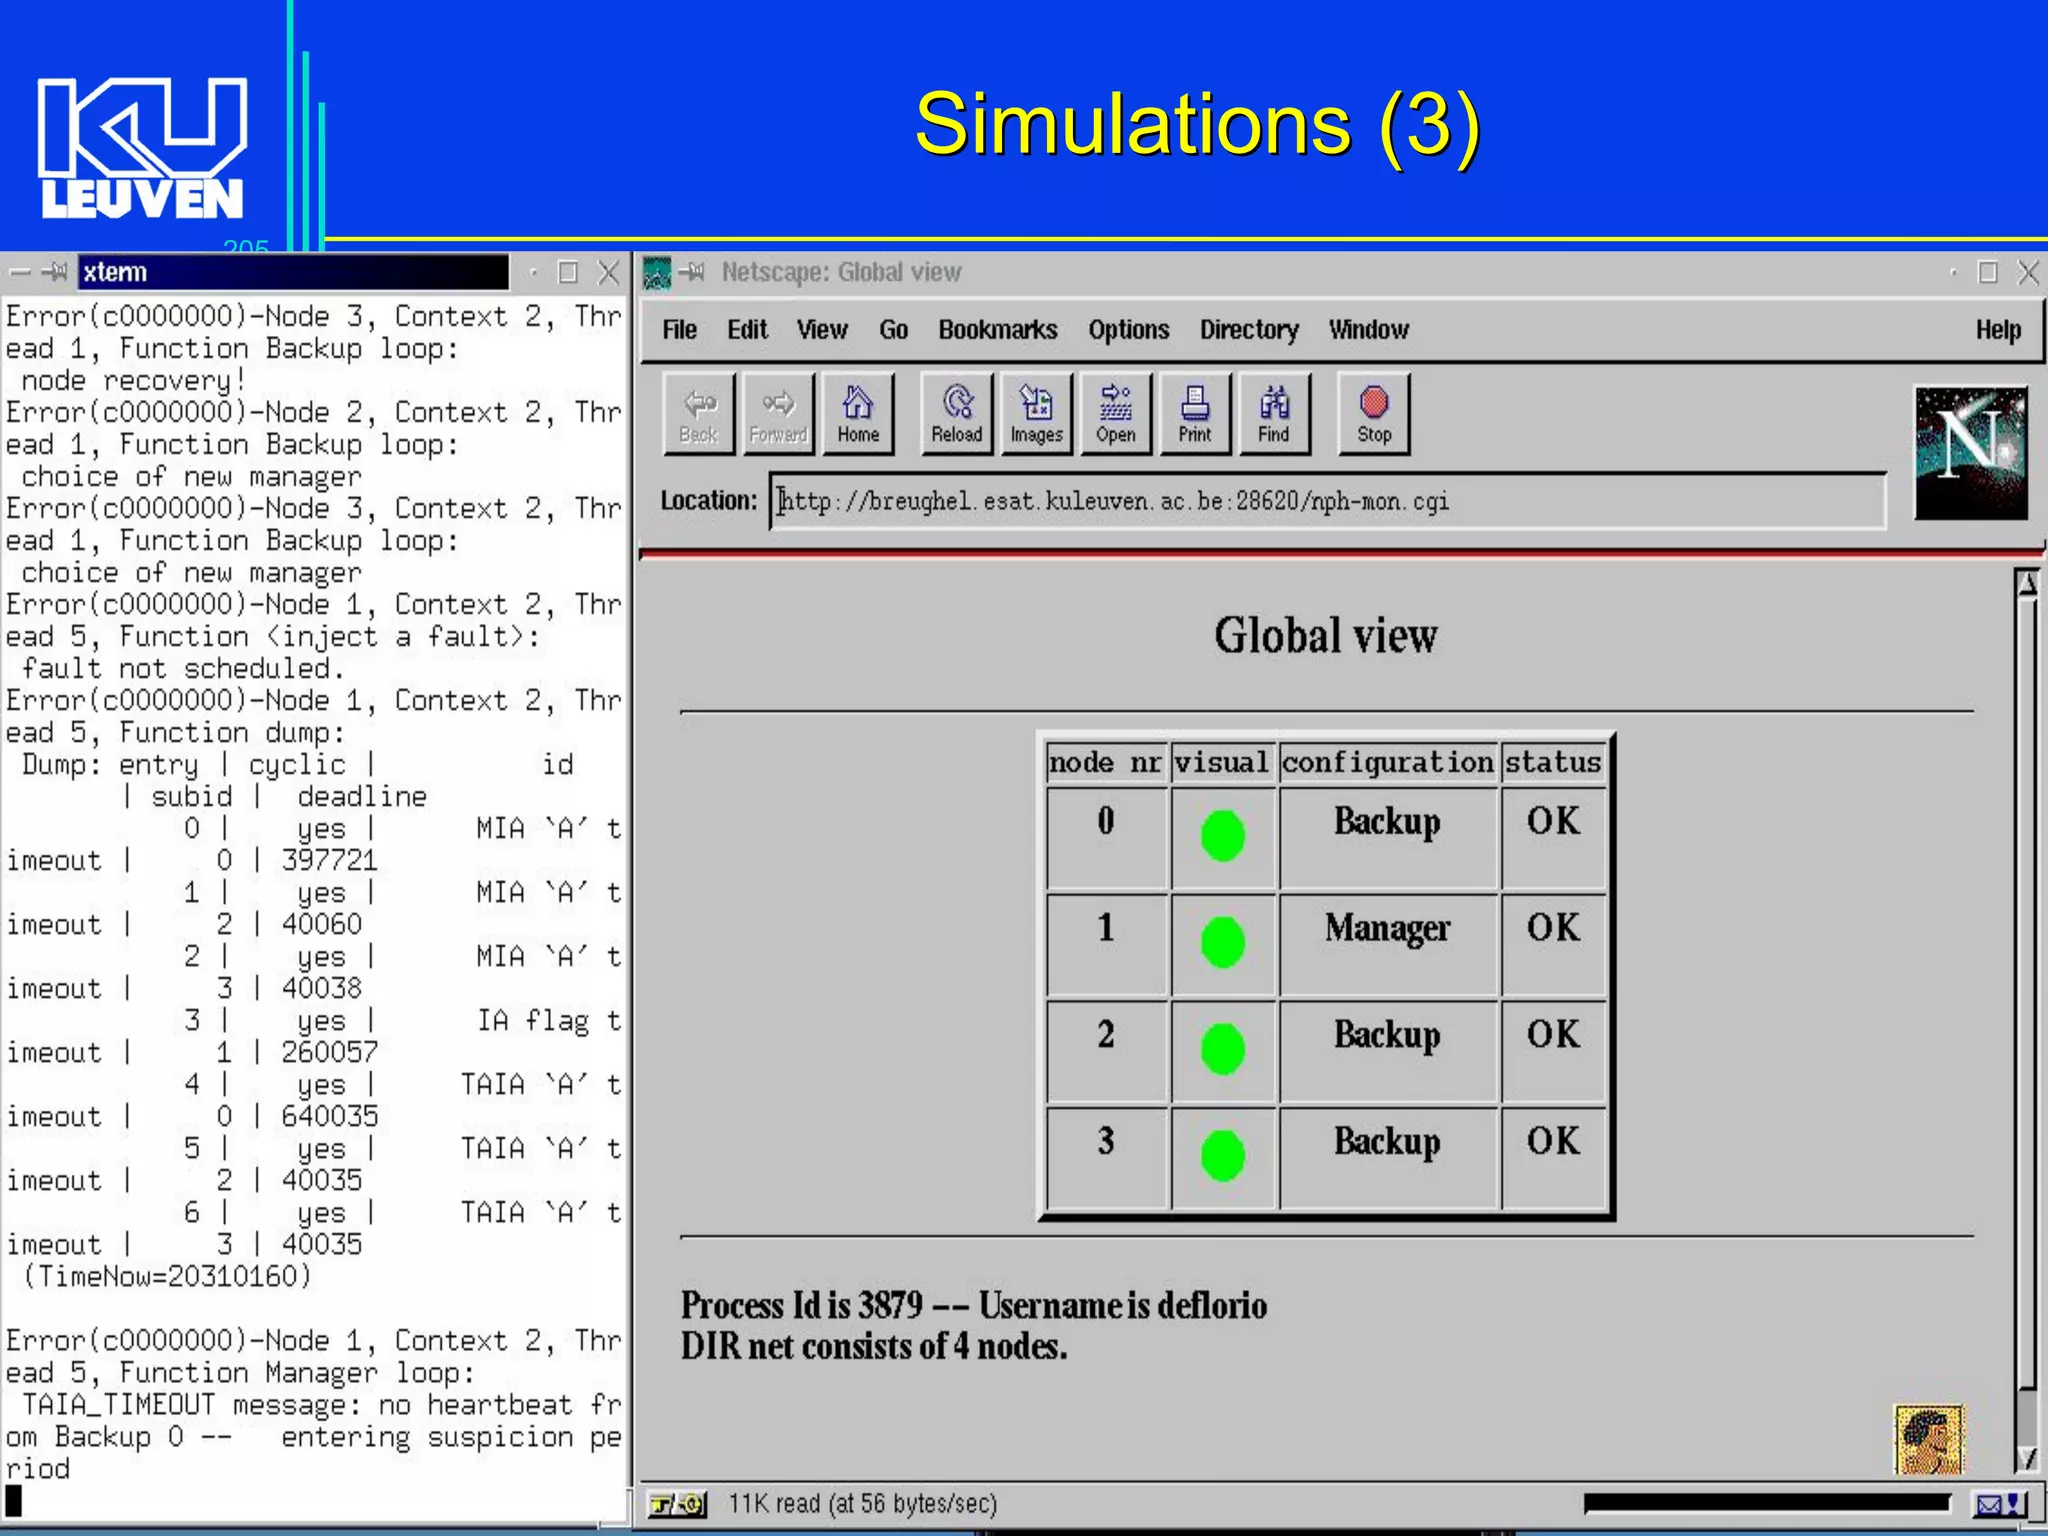Click 'Process Id is 3879' text line
The image size is (2048, 1536).
click(x=974, y=1305)
